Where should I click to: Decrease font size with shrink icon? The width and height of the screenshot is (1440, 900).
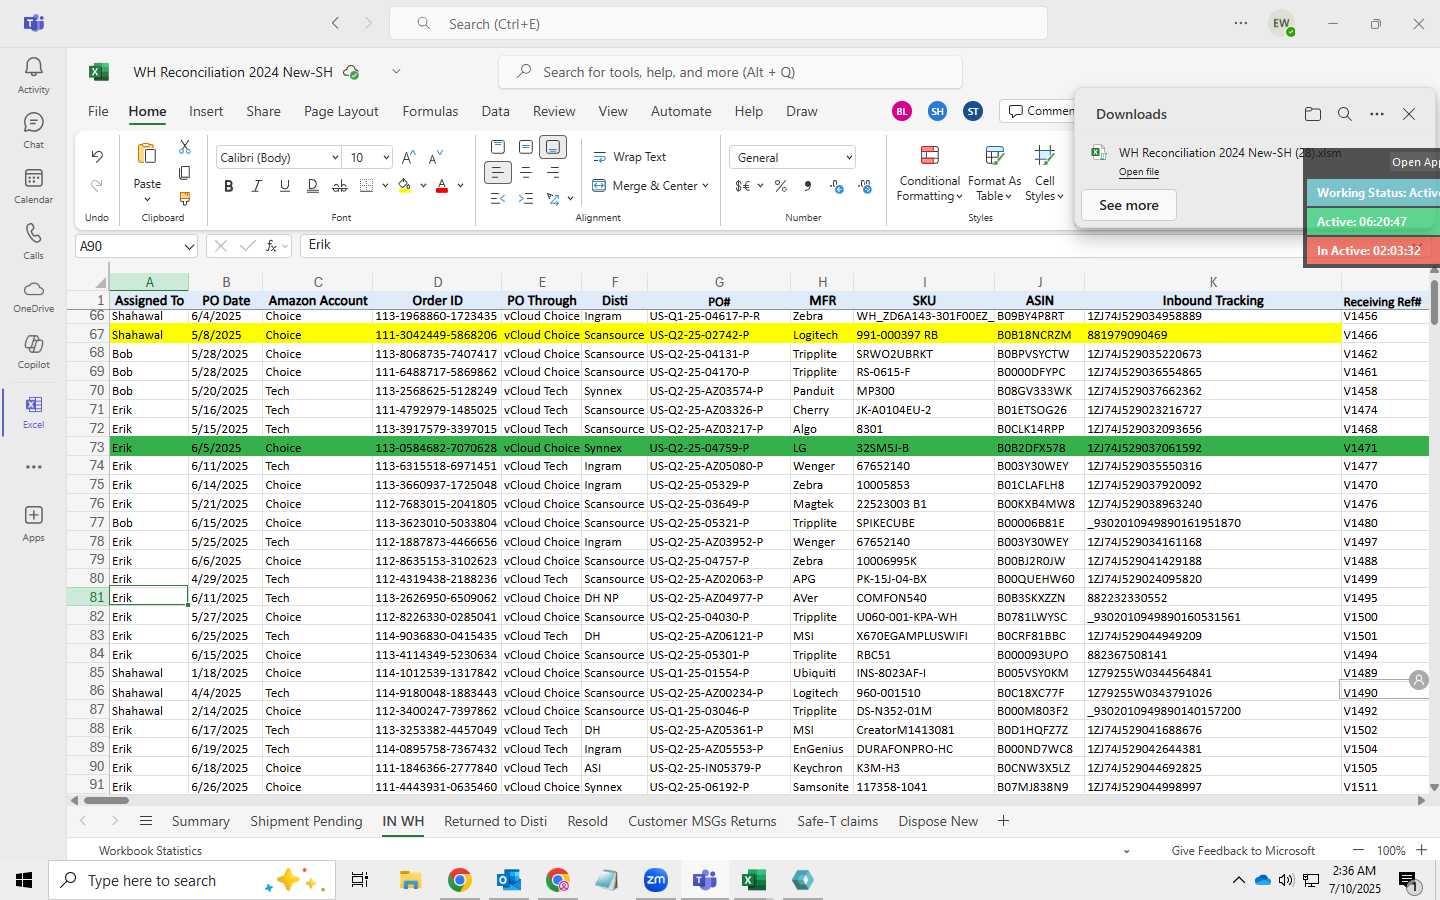[435, 157]
